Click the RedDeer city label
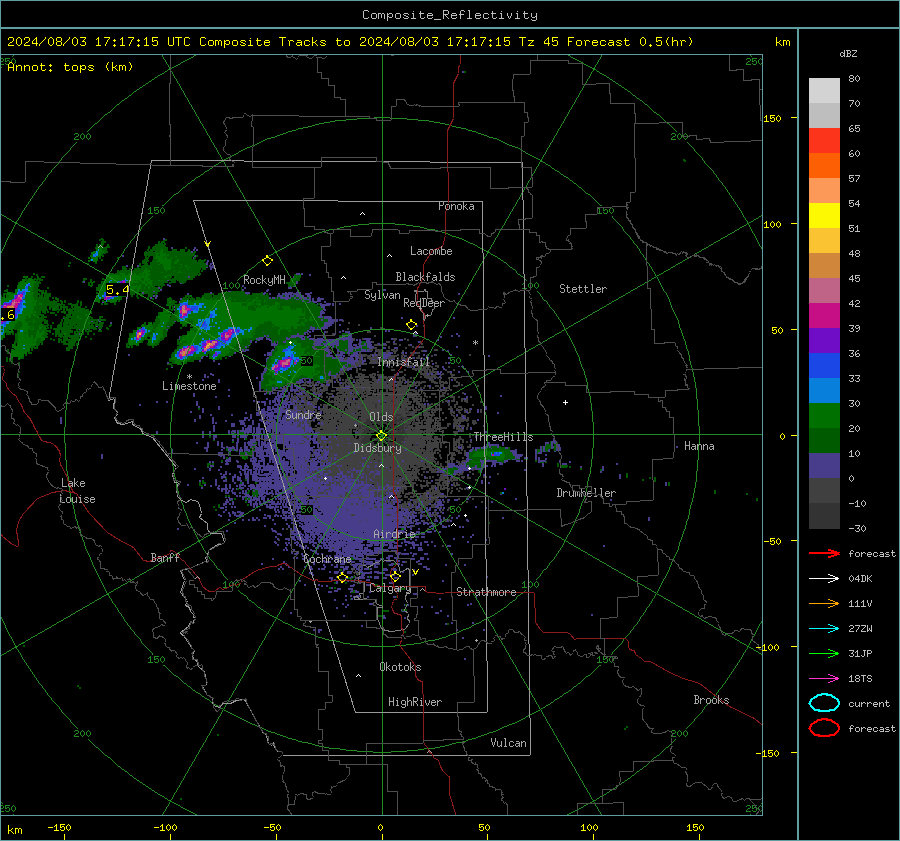 point(424,303)
